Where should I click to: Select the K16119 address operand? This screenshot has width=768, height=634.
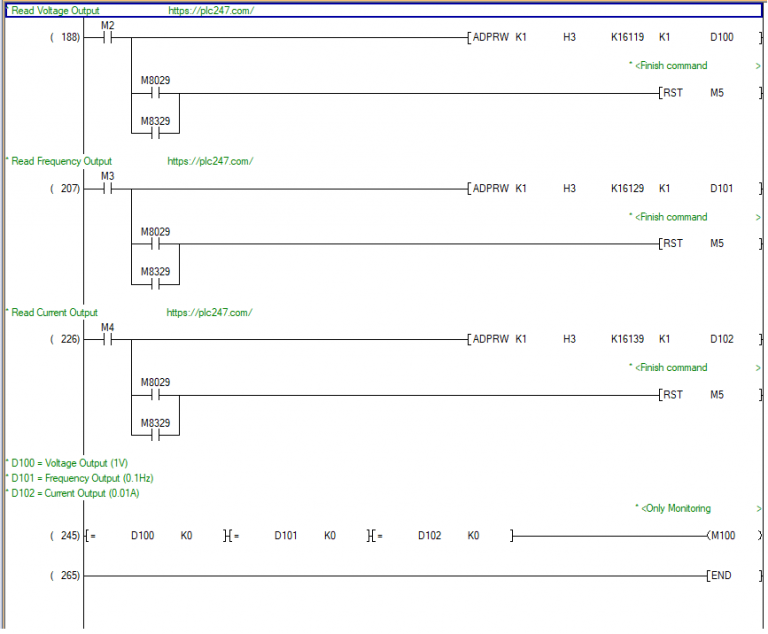(627, 37)
